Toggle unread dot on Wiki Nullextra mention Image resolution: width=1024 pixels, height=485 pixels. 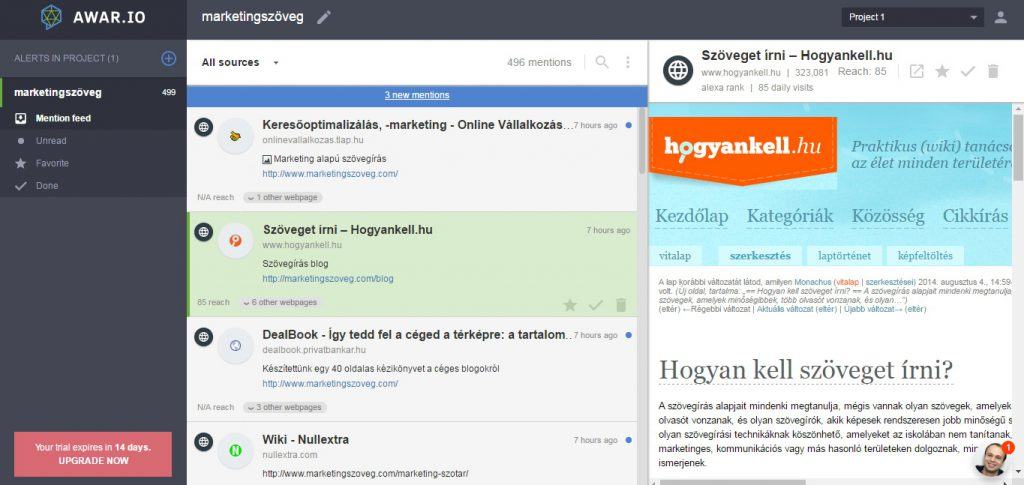coord(628,440)
